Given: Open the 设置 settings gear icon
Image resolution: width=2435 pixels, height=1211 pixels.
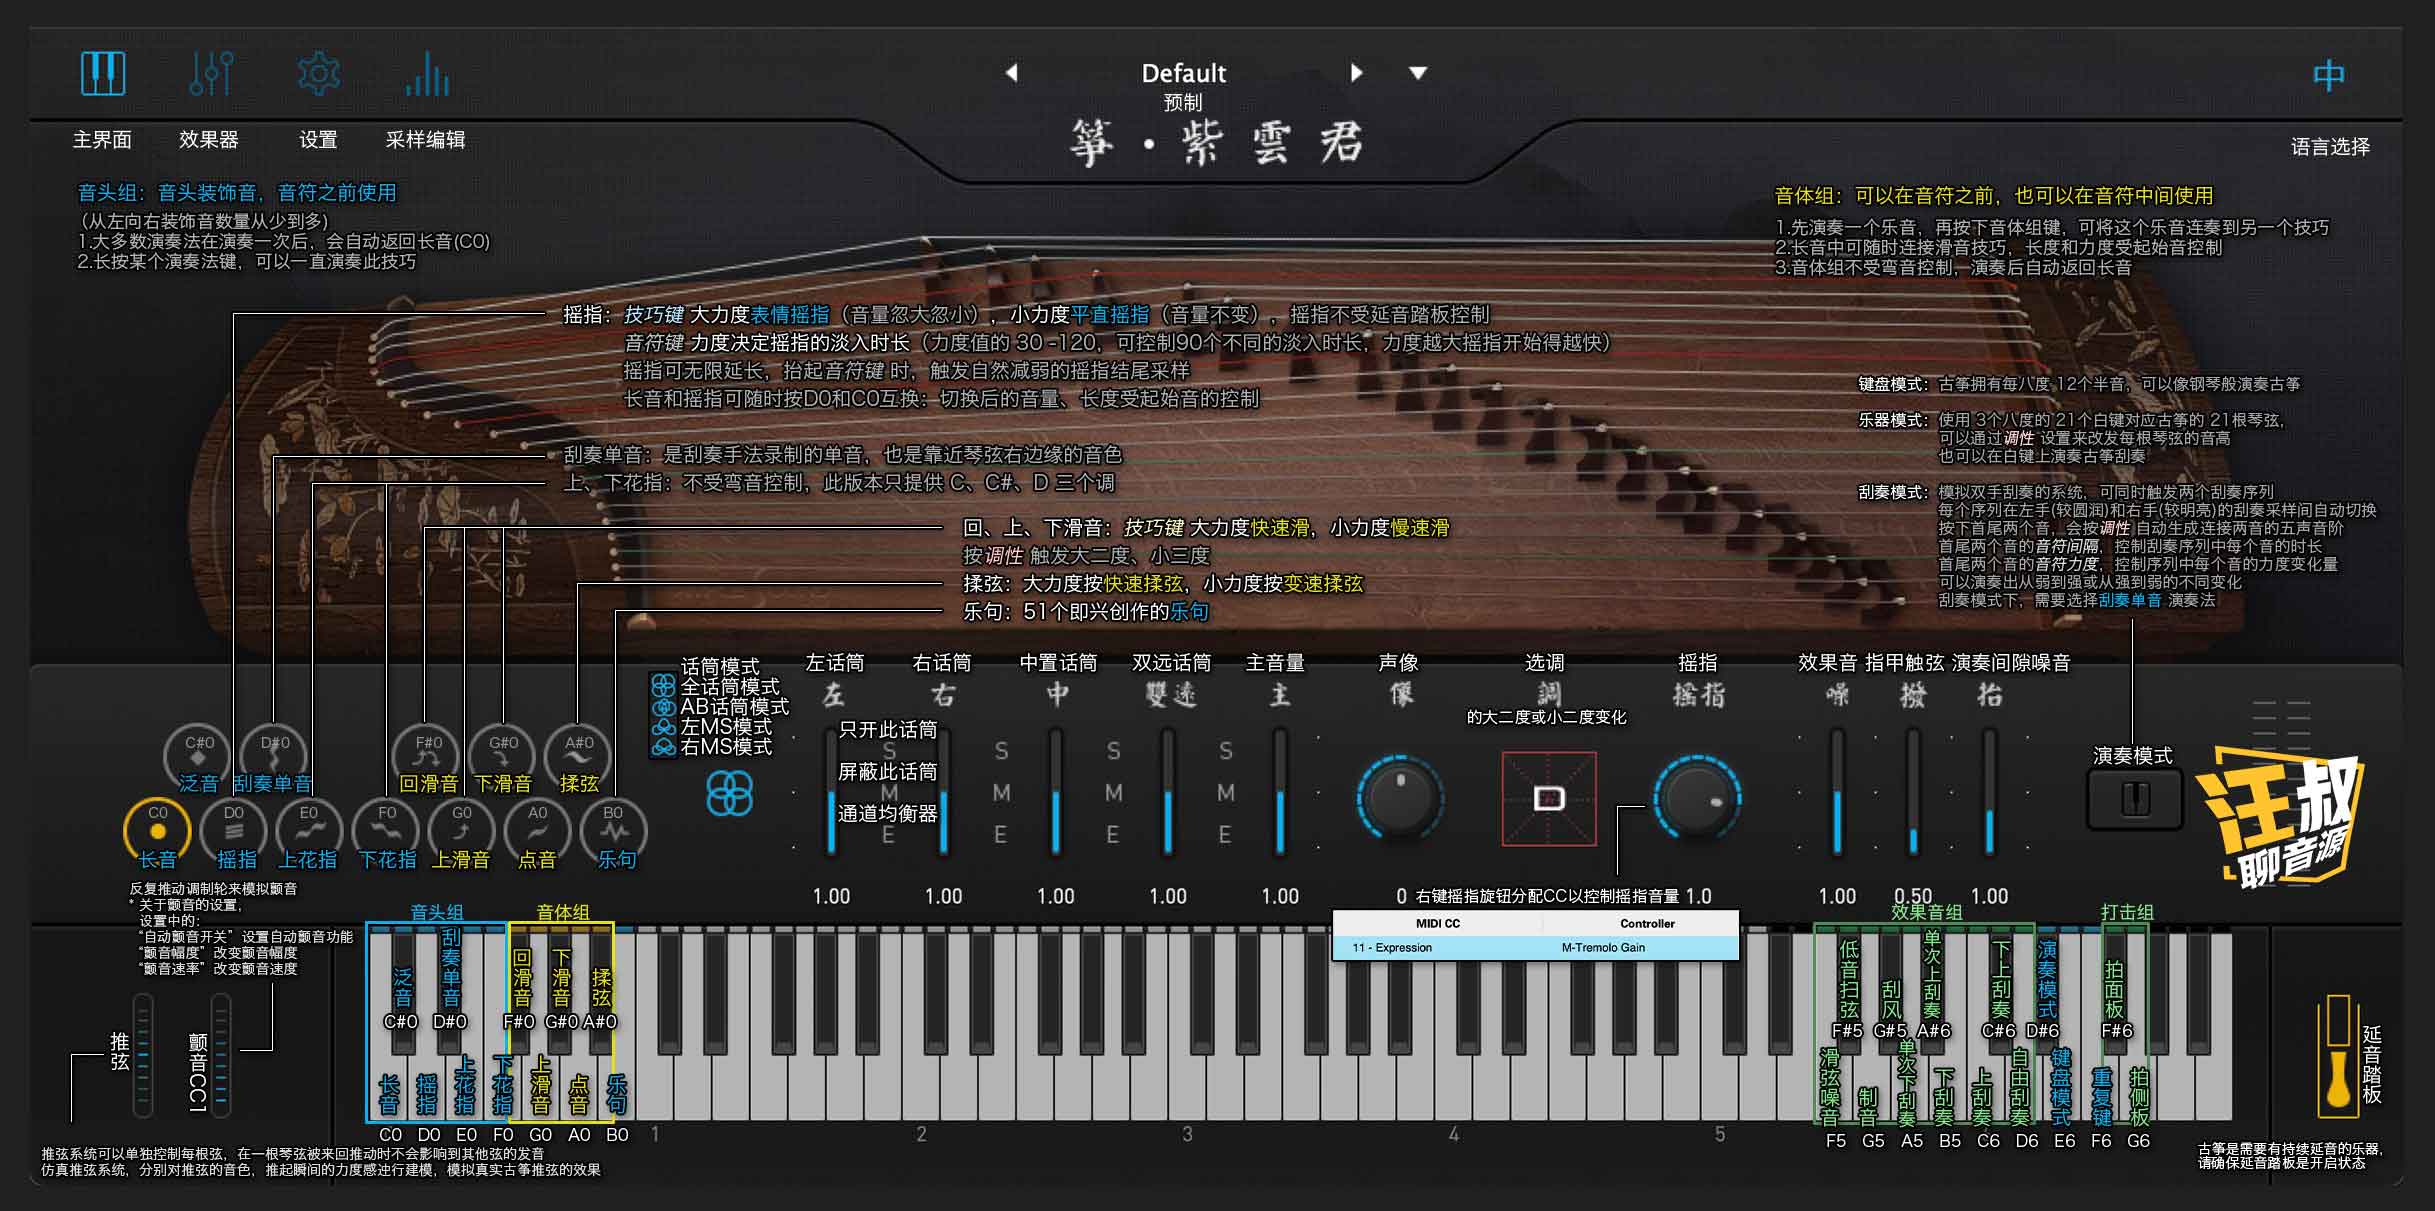Looking at the screenshot, I should (x=318, y=73).
